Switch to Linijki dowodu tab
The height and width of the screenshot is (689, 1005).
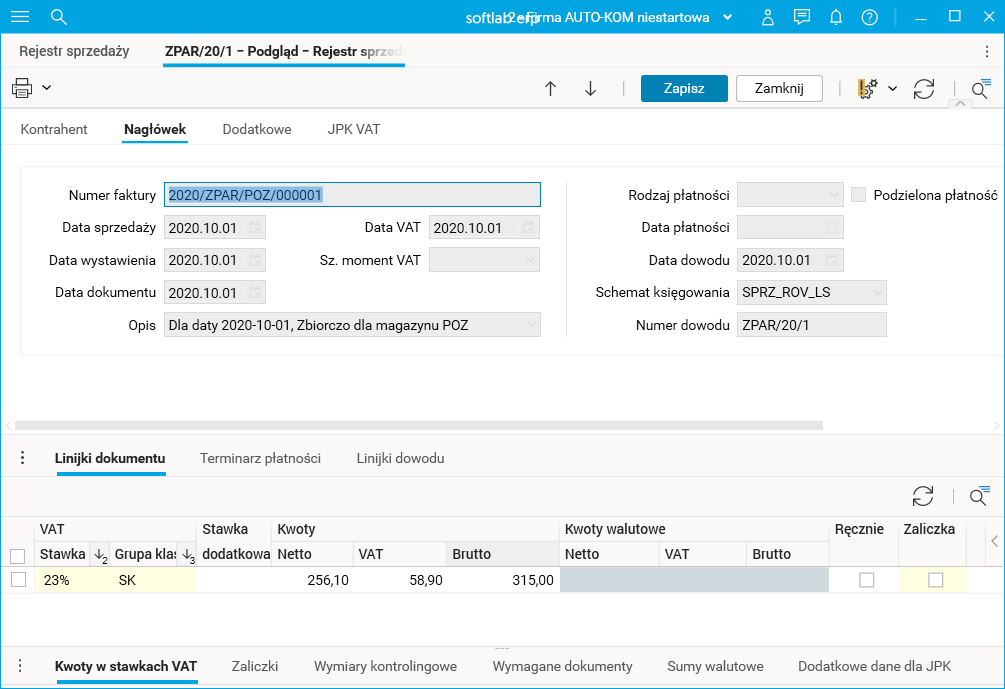tap(401, 458)
